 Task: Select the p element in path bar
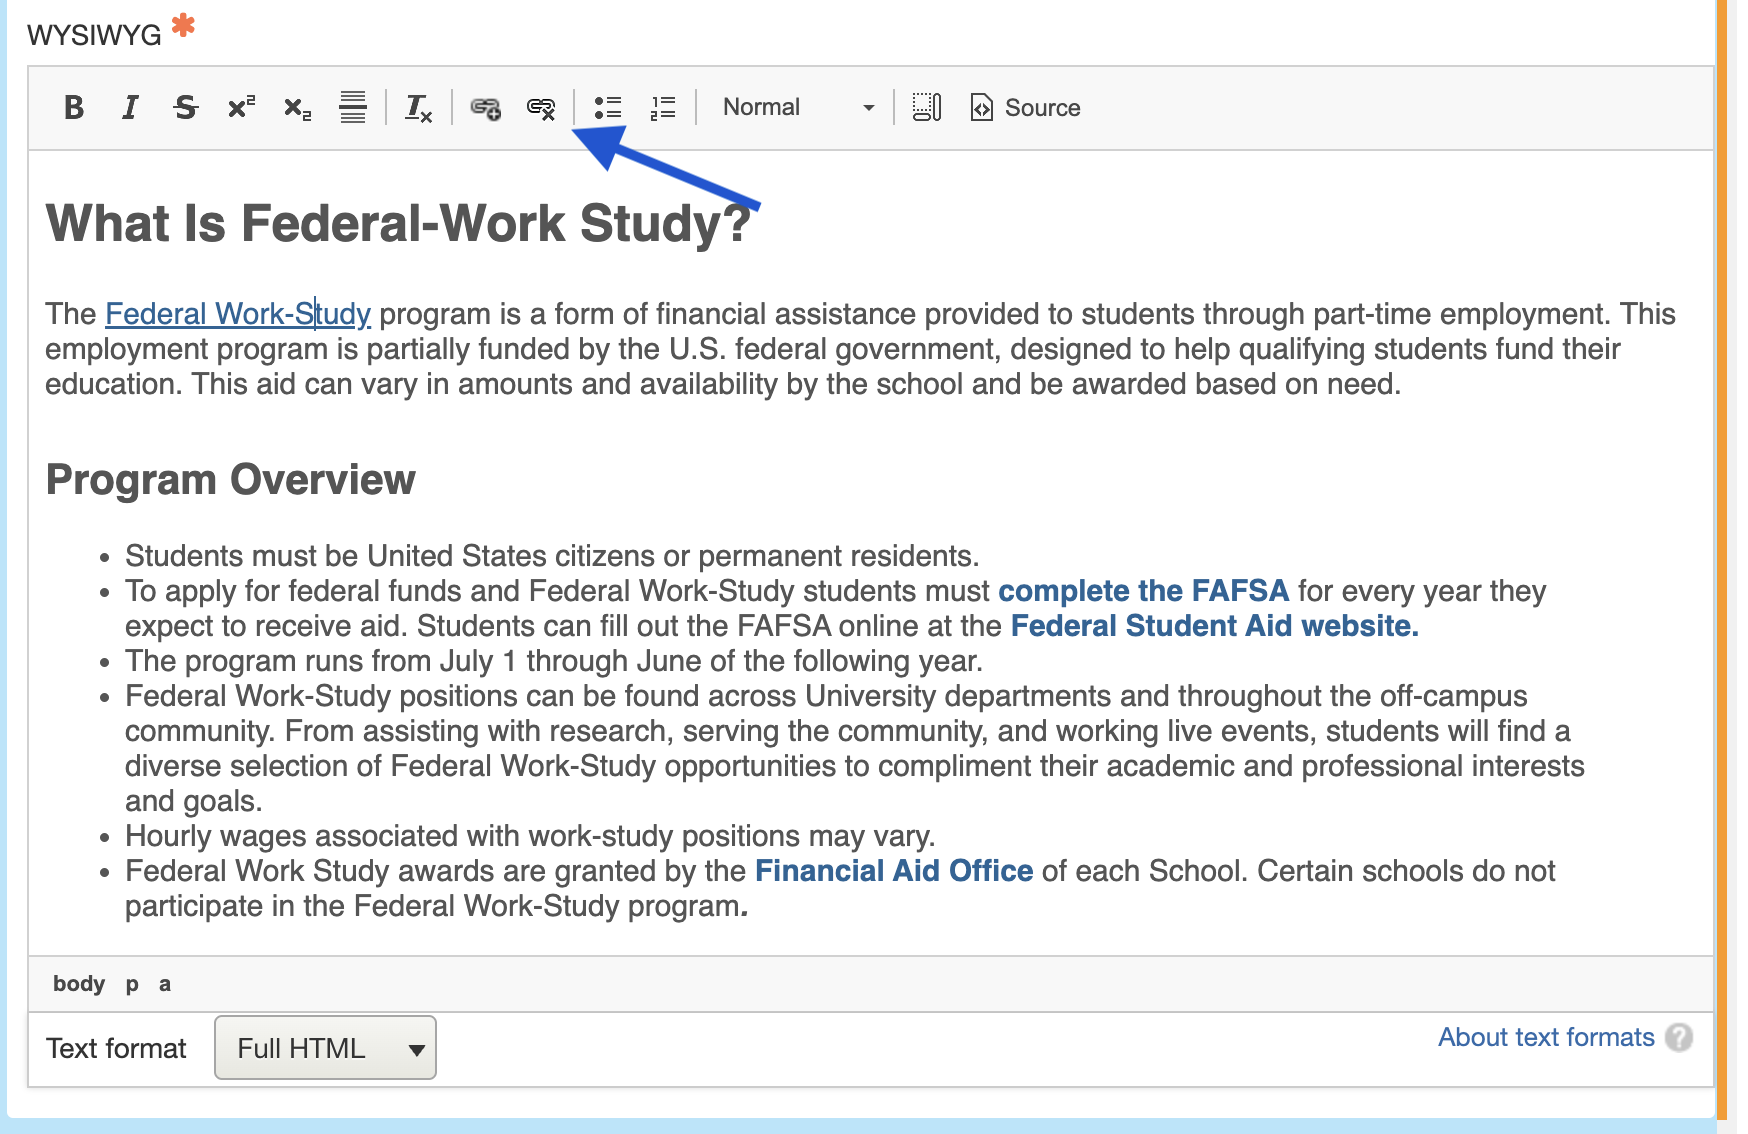point(132,984)
